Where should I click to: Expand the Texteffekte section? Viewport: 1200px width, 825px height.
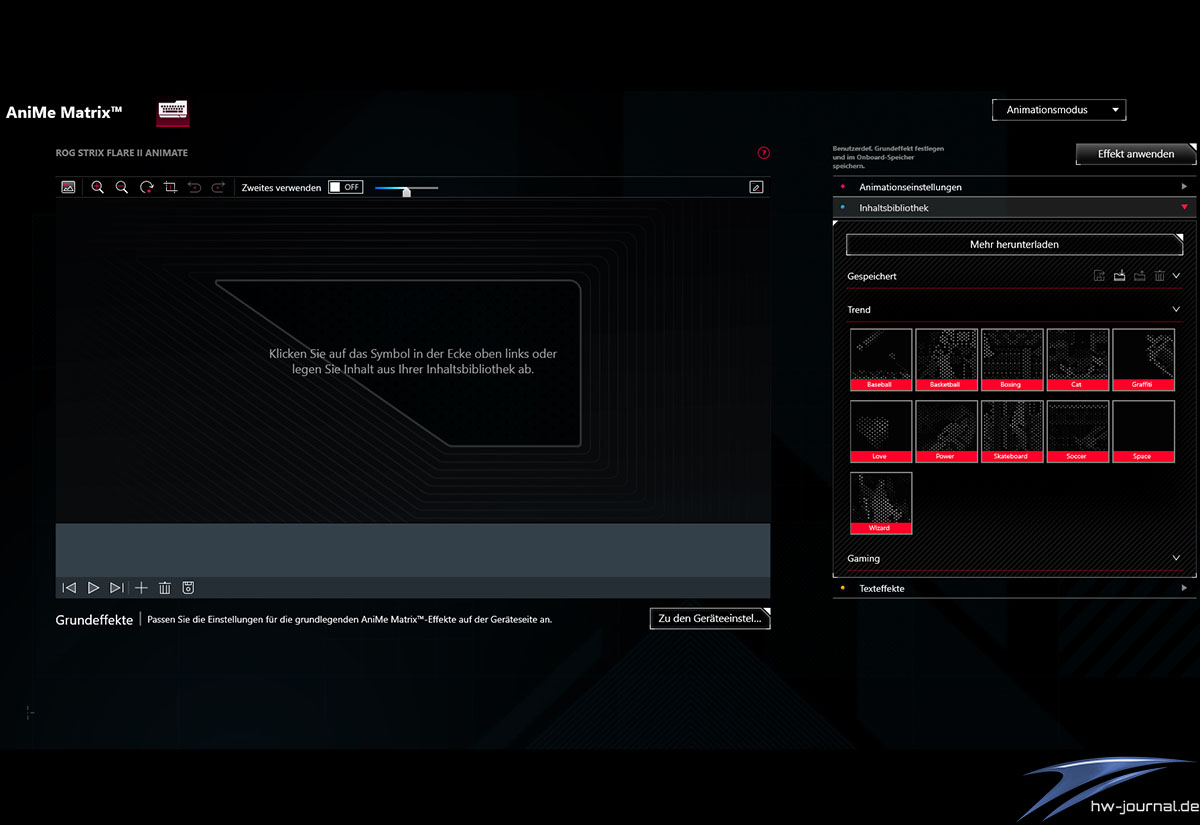click(x=1014, y=588)
